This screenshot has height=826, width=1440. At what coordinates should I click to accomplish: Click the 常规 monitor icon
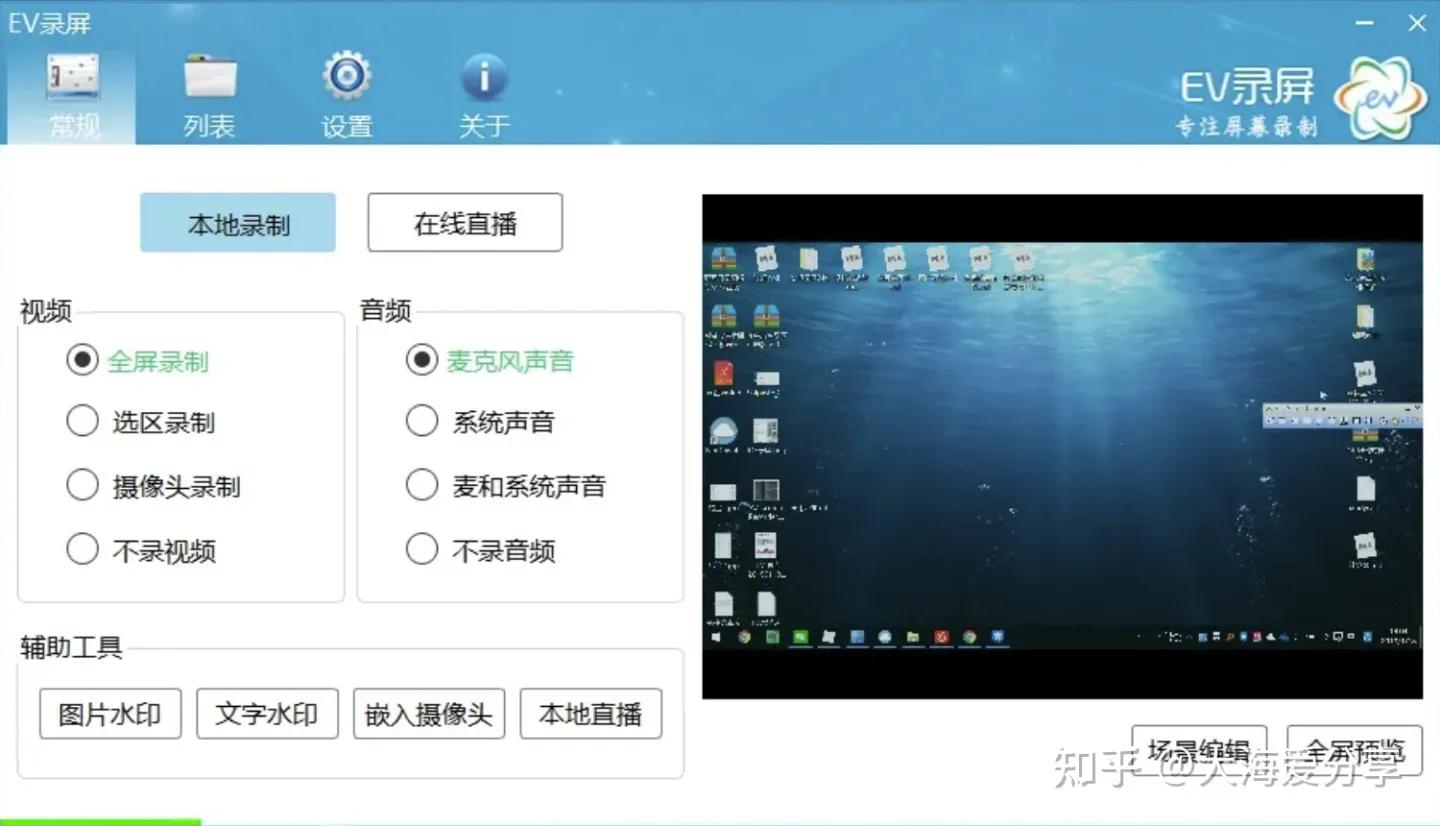tap(71, 75)
